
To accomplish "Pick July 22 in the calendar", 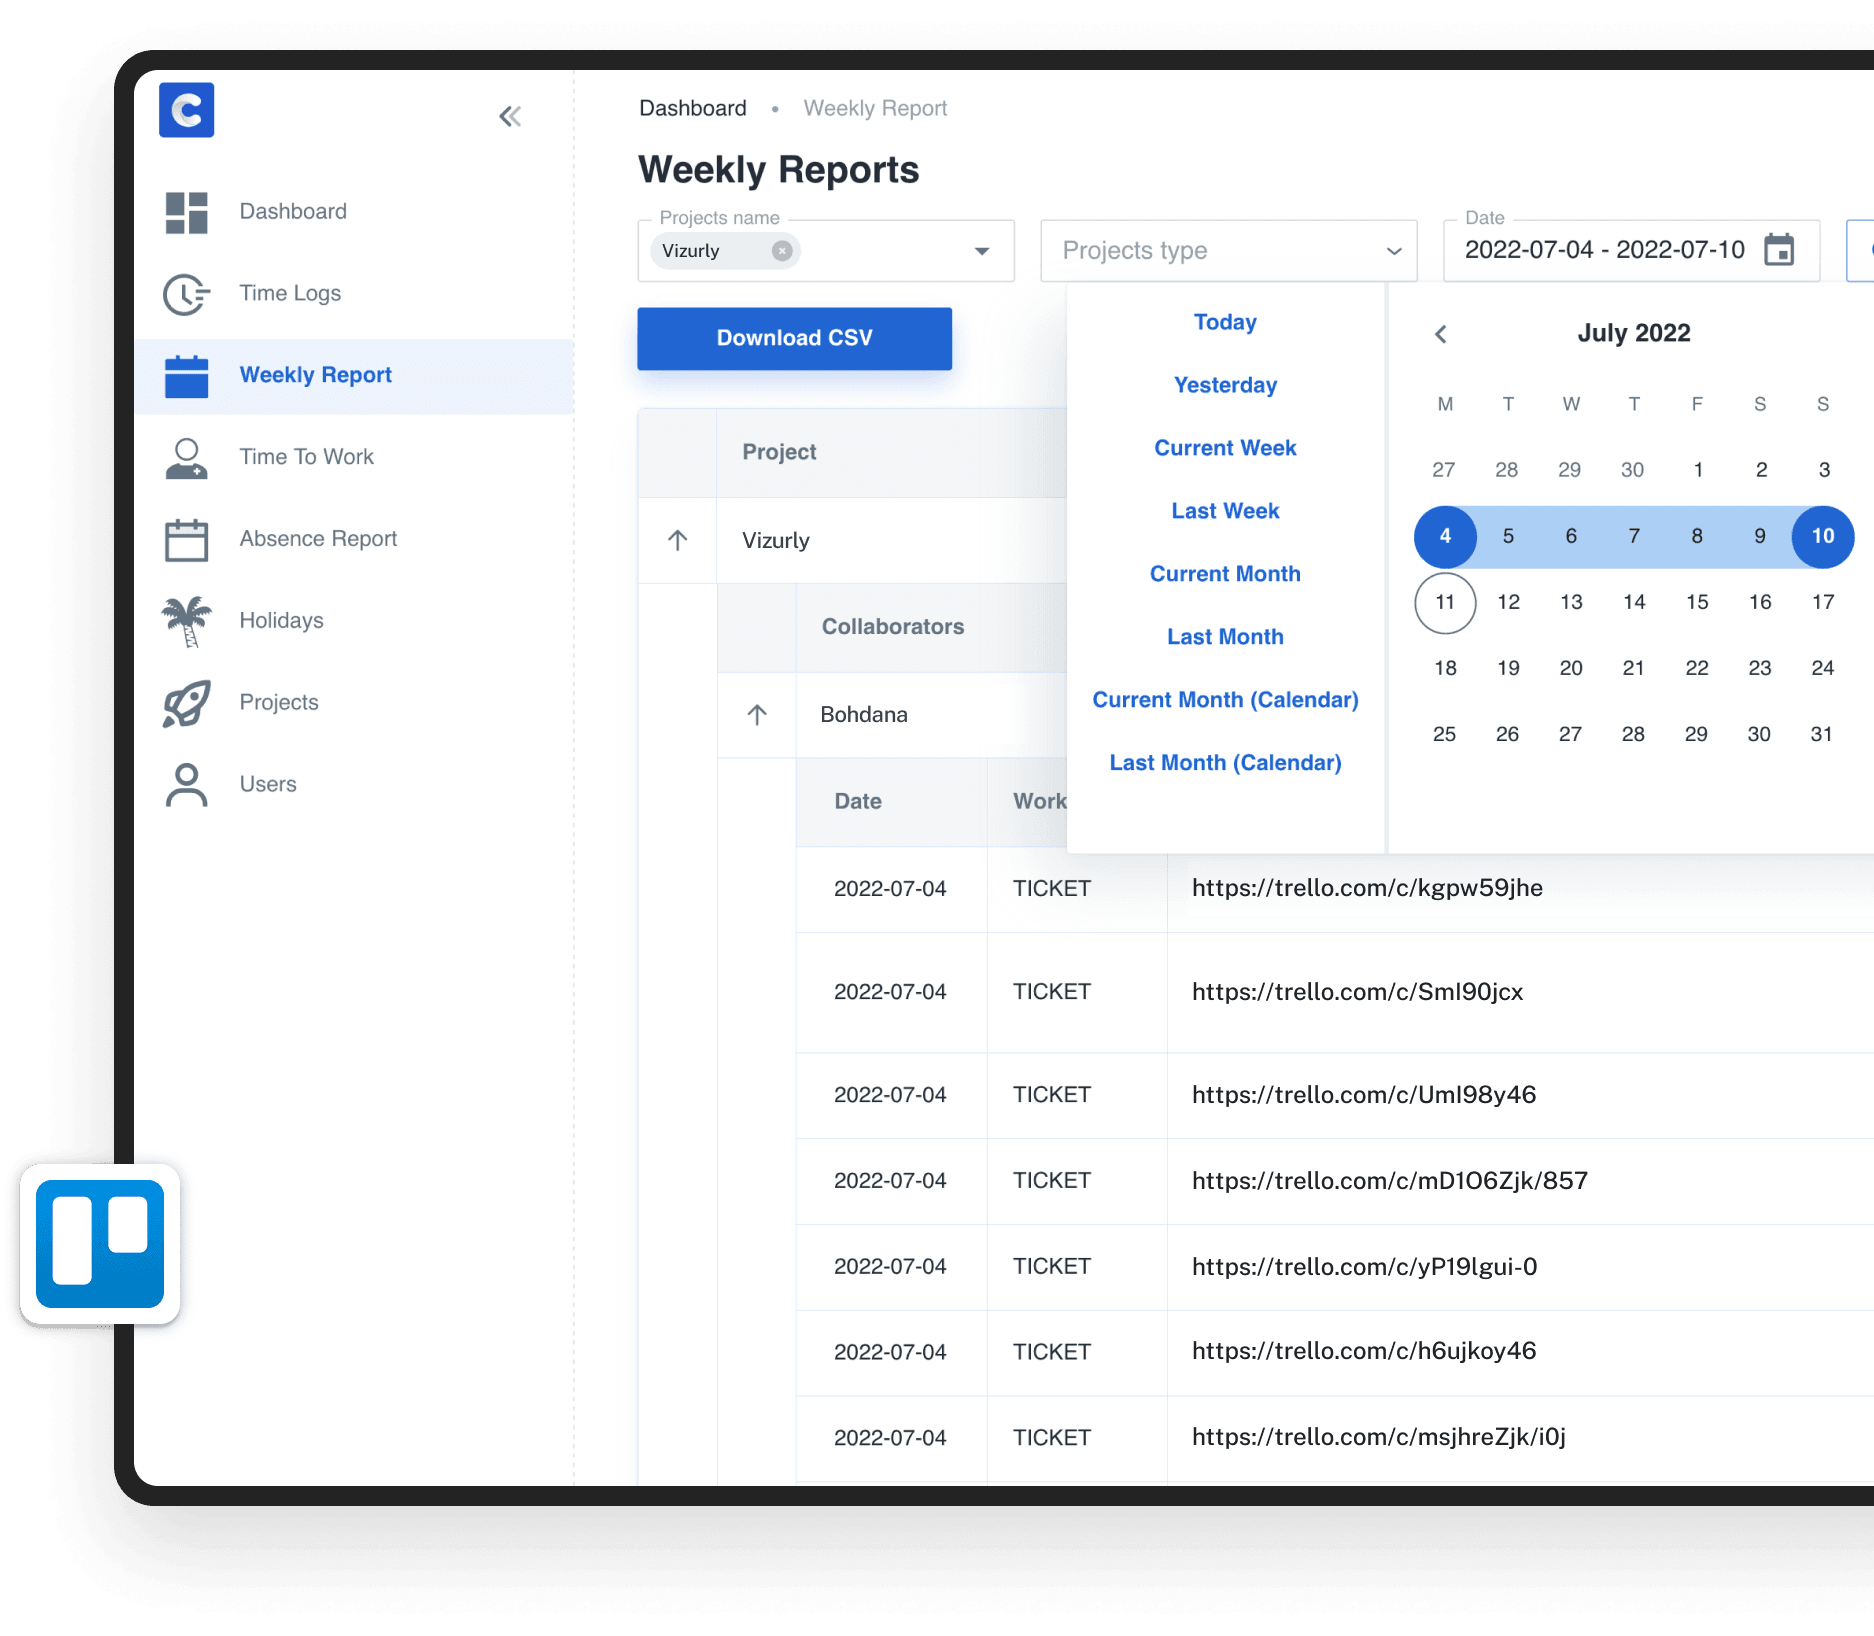I will pyautogui.click(x=1697, y=669).
